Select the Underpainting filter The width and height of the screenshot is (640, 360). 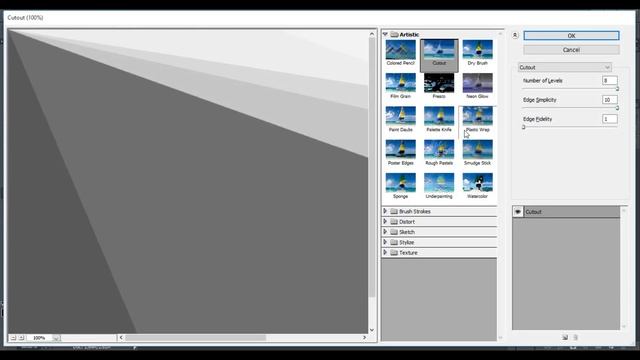tap(439, 186)
